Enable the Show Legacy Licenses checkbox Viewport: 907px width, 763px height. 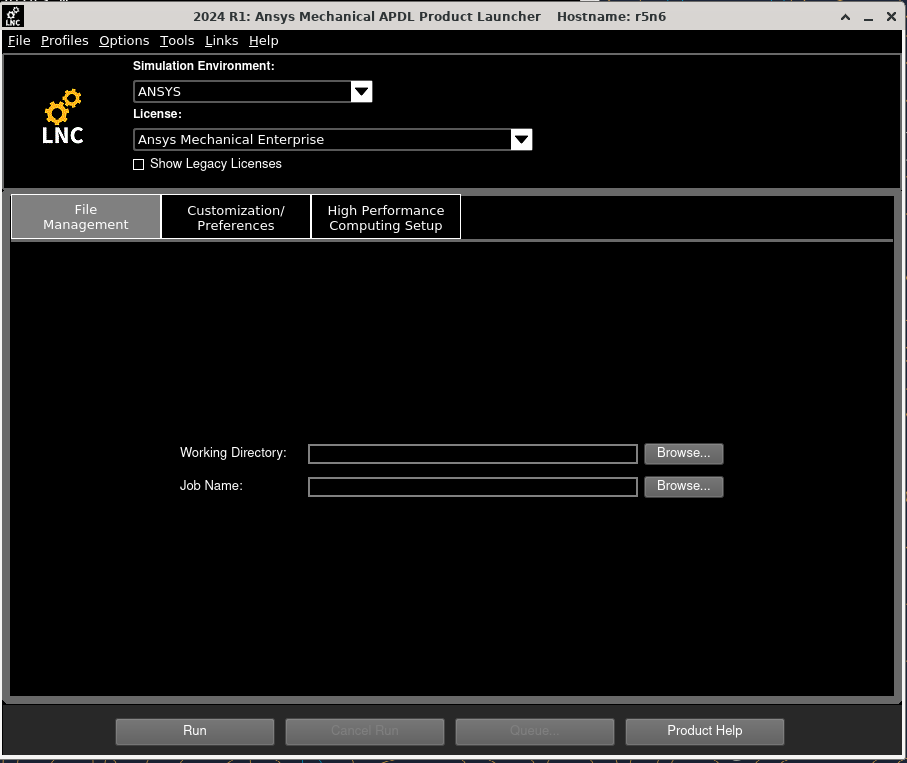139,164
